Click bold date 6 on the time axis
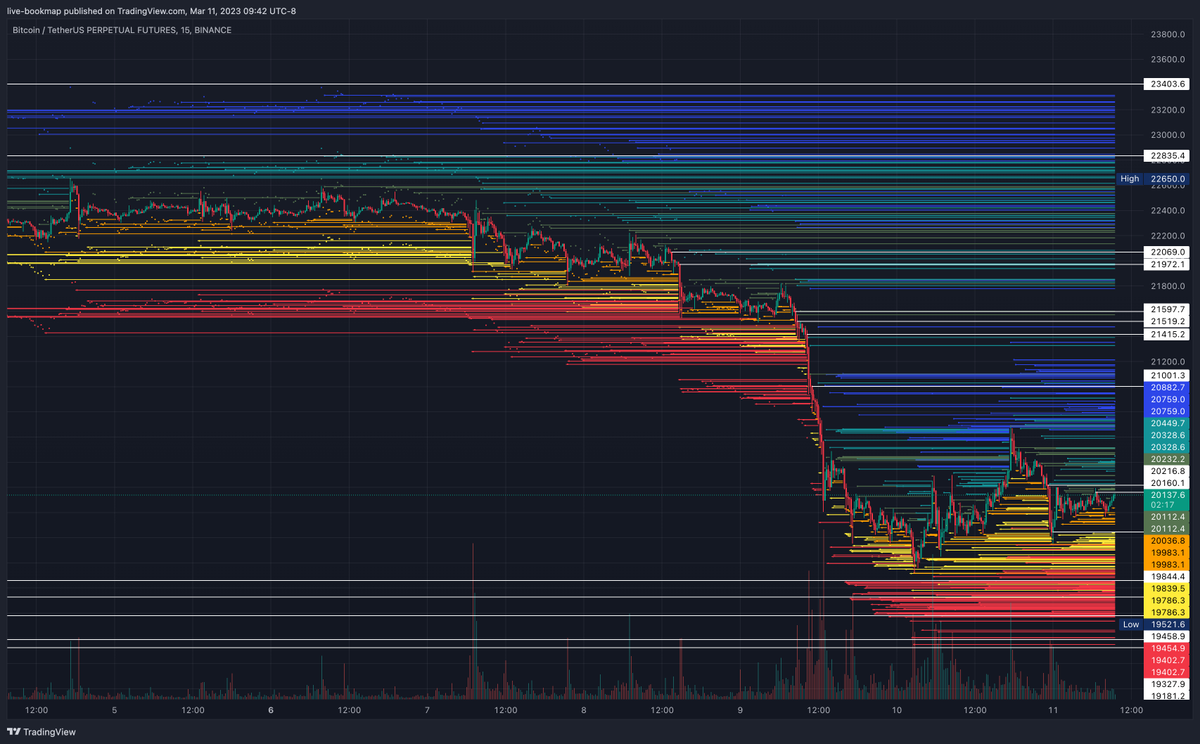 pyautogui.click(x=271, y=710)
